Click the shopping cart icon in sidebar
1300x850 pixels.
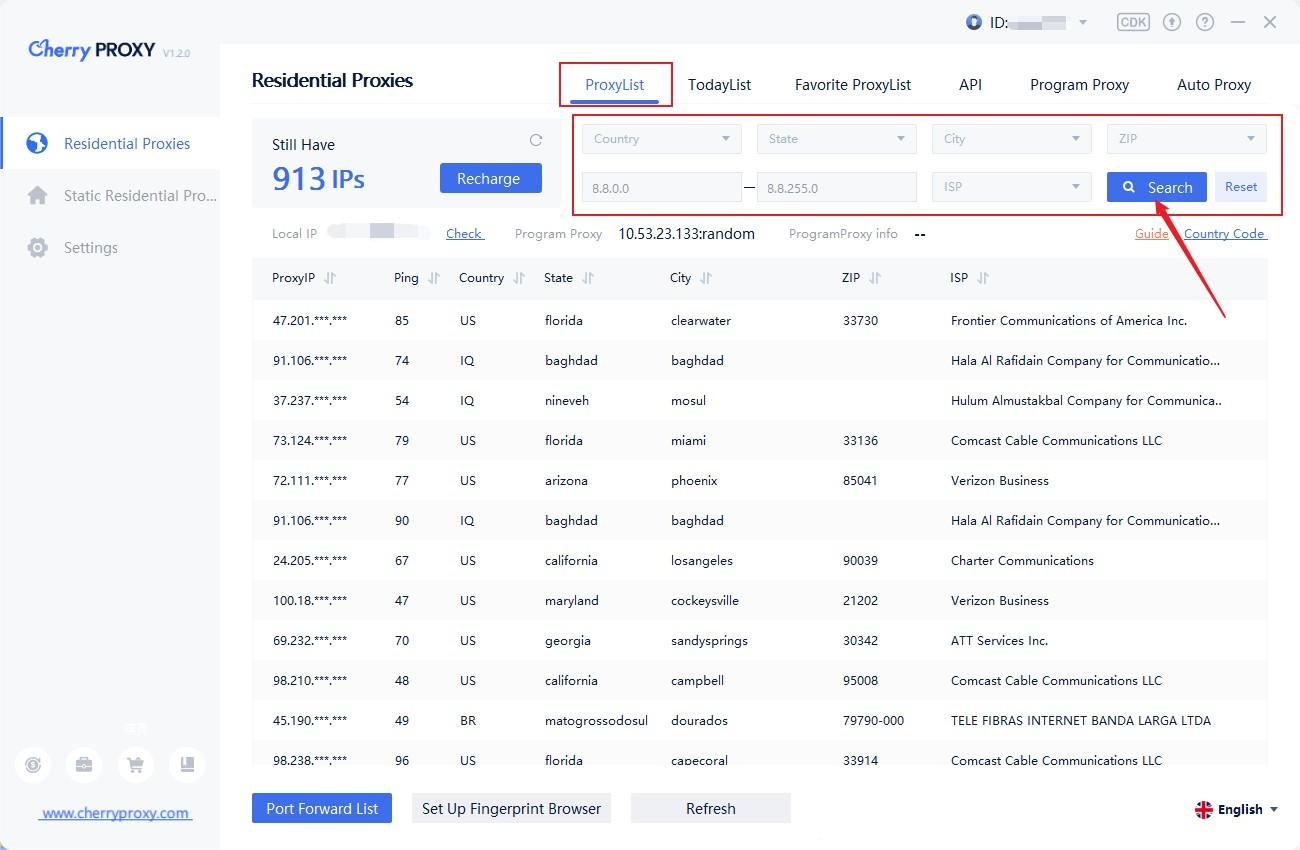(135, 765)
